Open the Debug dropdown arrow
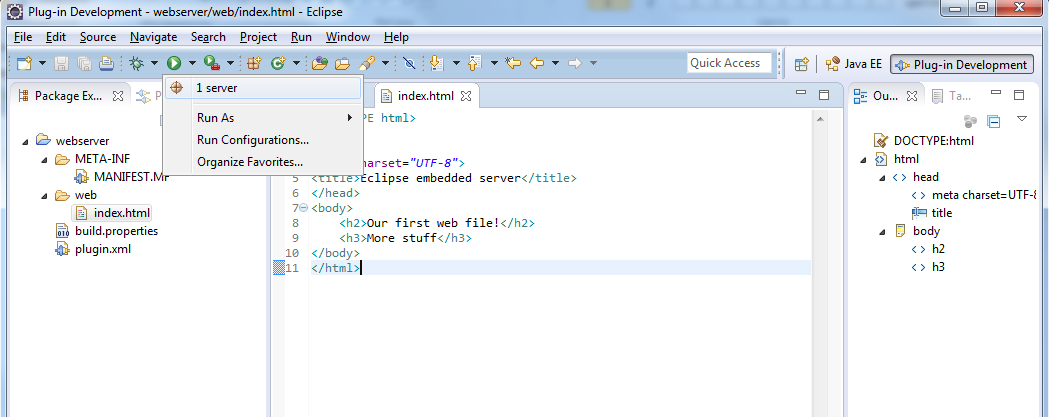This screenshot has width=1049, height=417. coord(155,64)
